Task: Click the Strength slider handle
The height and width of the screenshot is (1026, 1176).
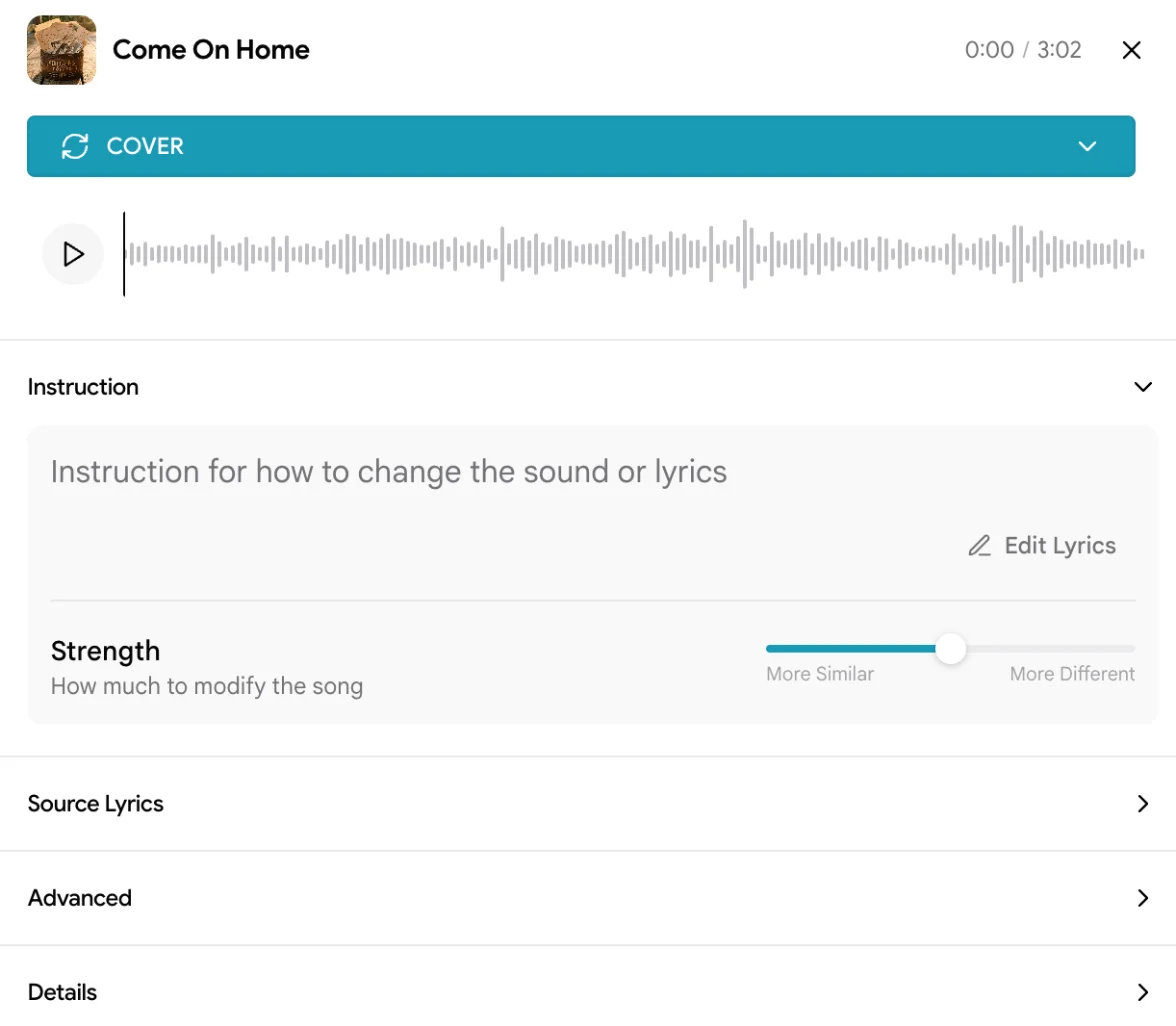Action: tap(950, 649)
